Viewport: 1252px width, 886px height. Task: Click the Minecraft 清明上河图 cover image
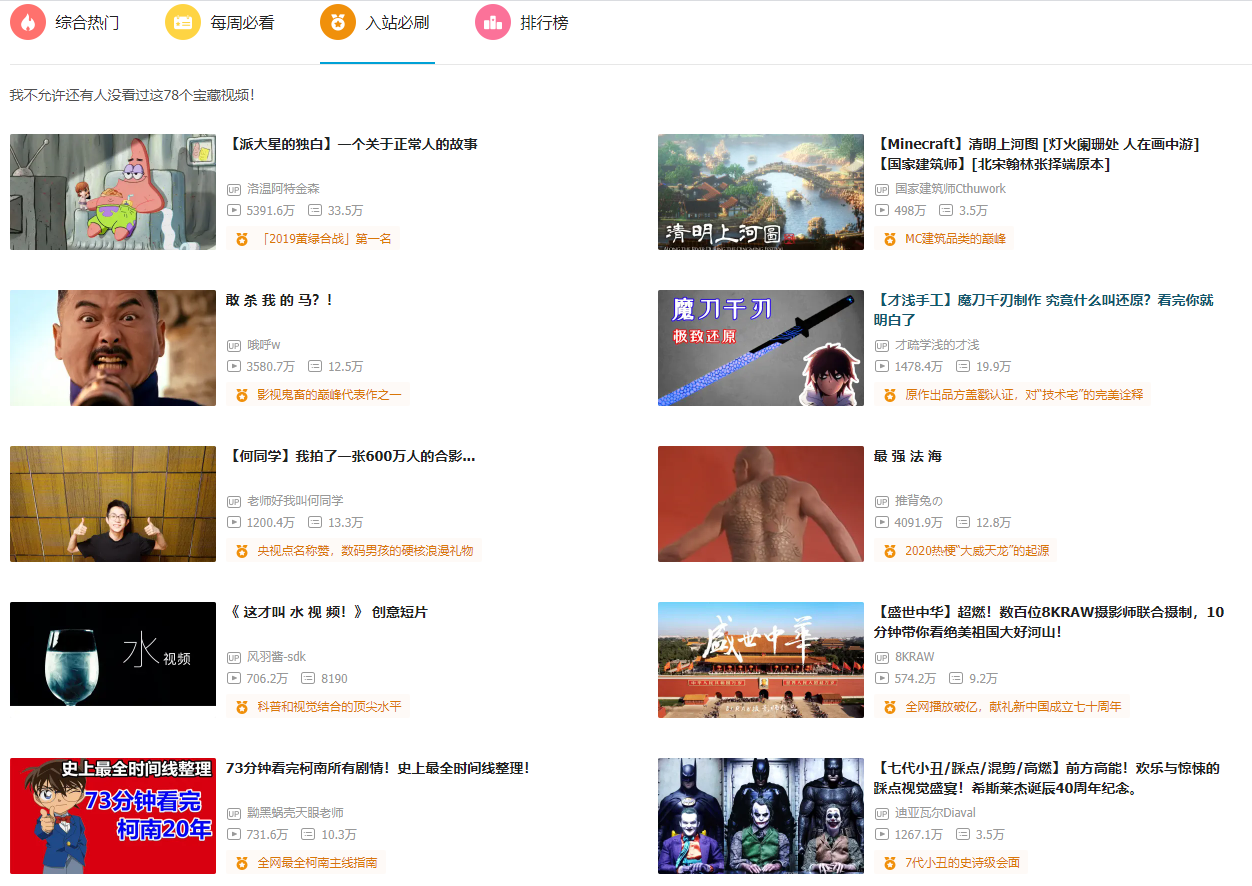coord(760,192)
